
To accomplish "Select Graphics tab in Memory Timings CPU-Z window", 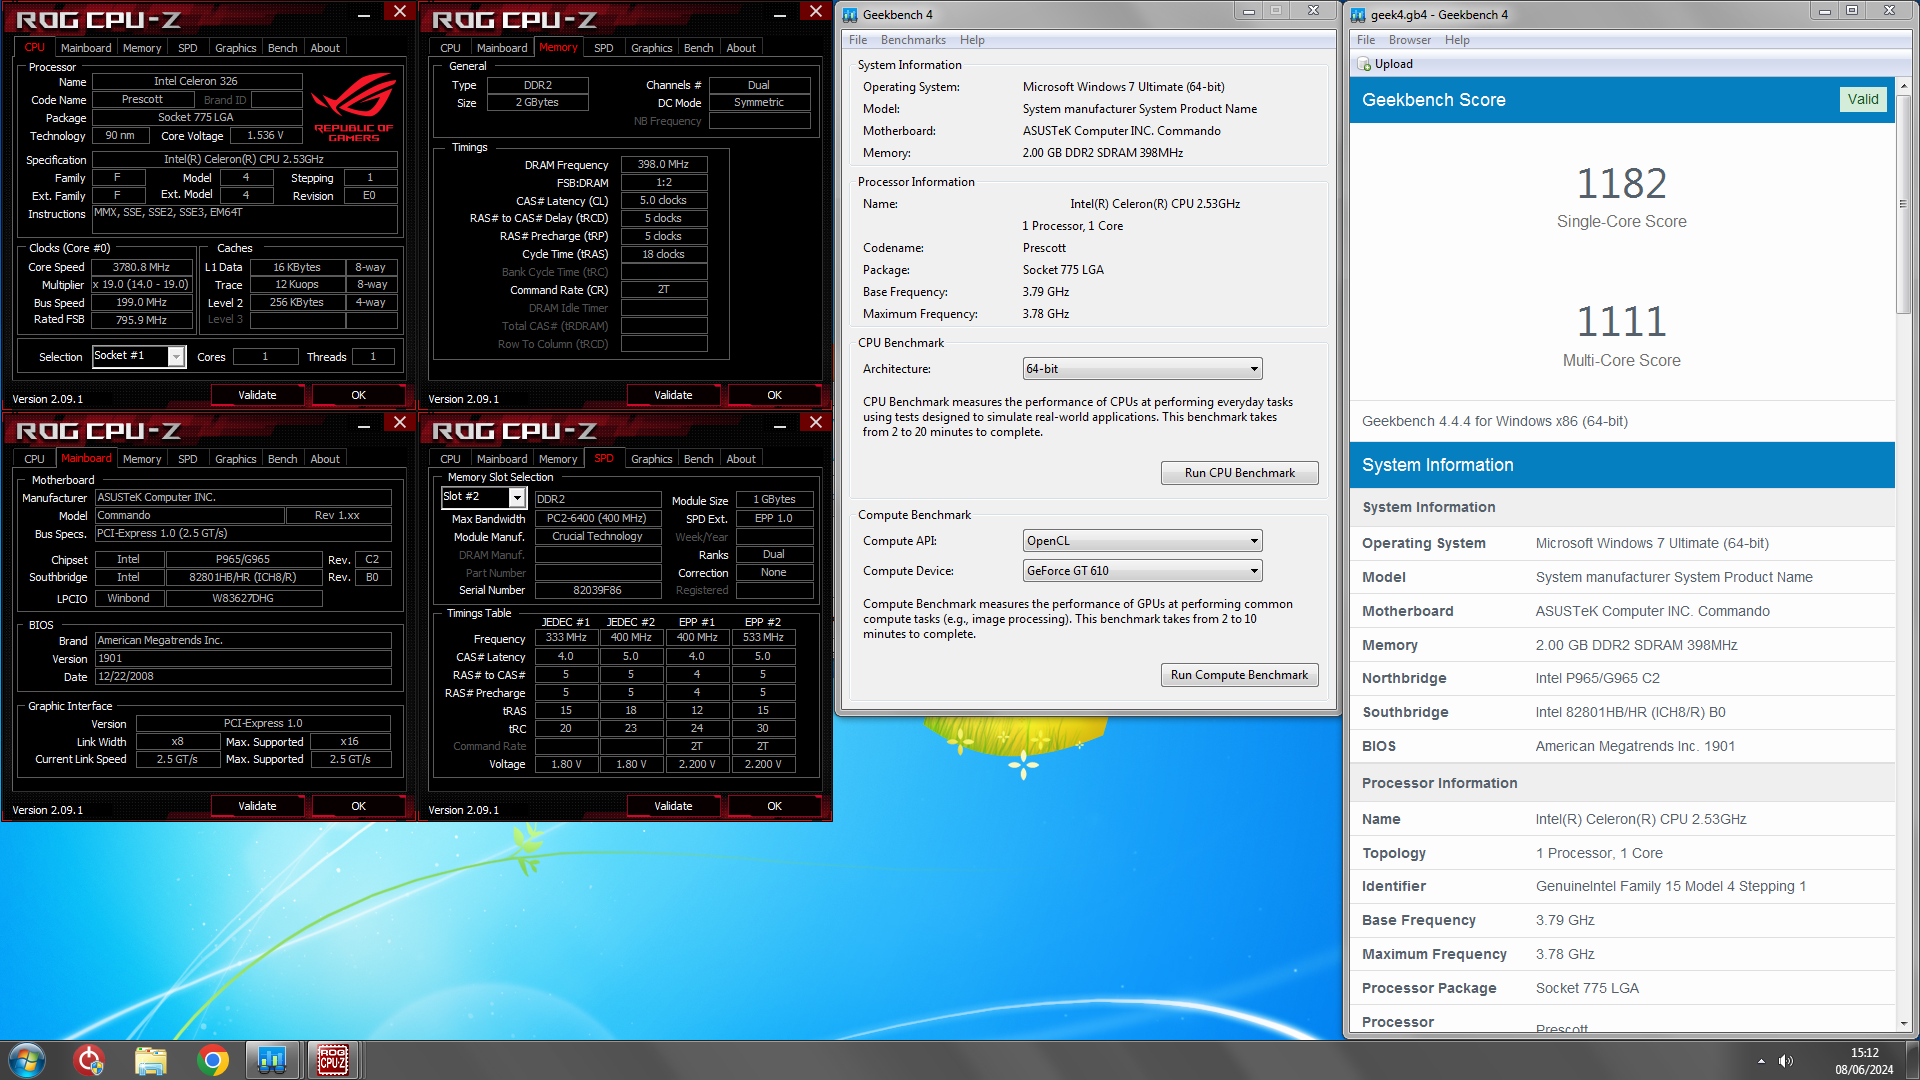I will coord(652,48).
